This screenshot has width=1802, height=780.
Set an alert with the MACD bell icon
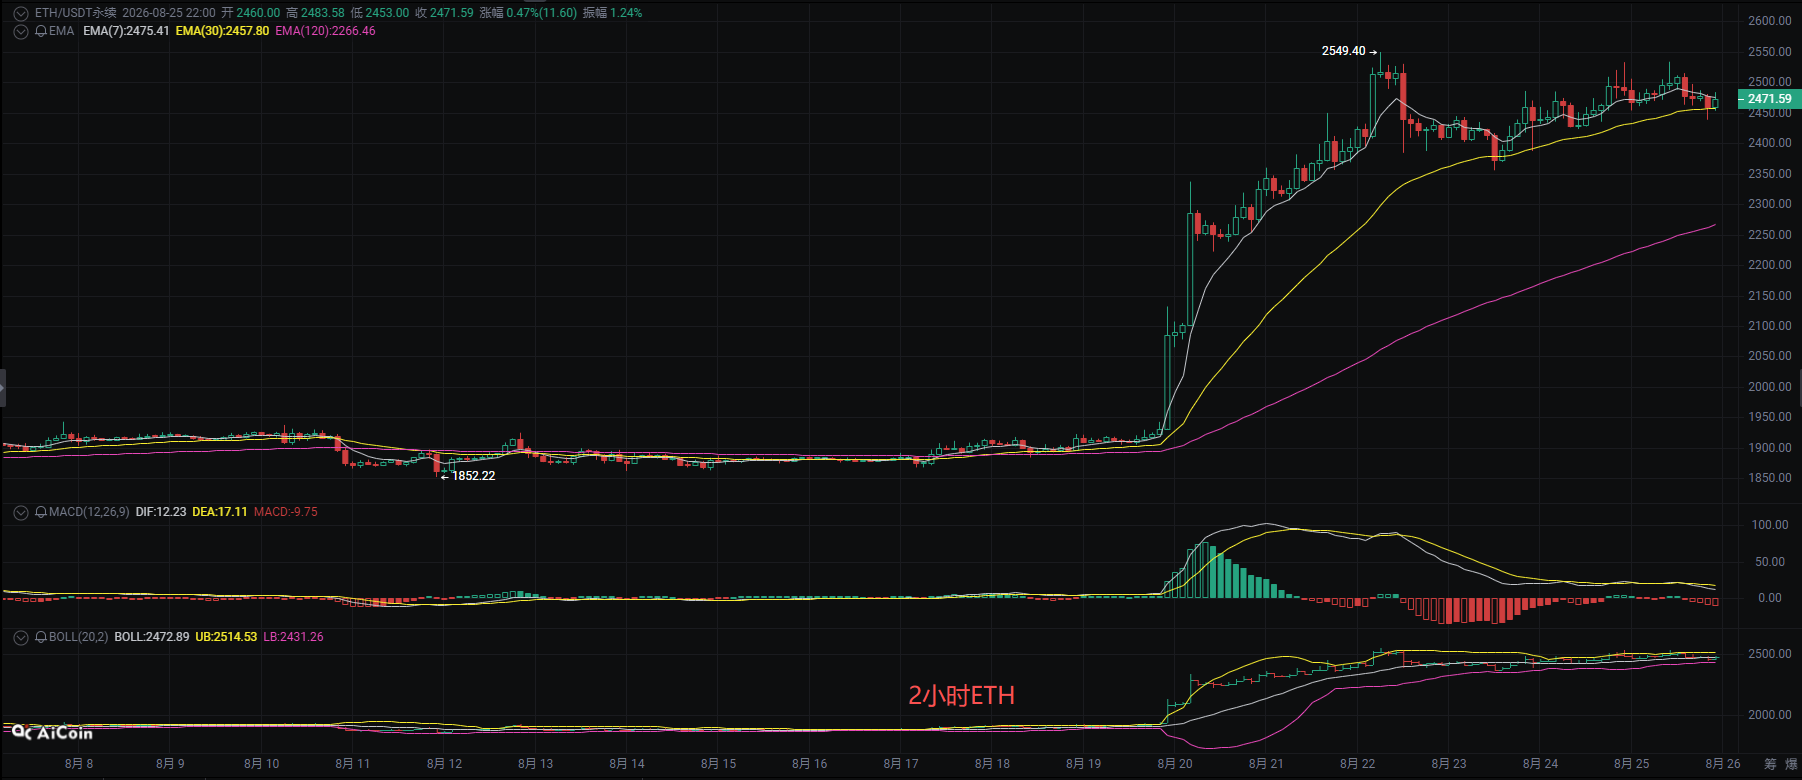point(41,512)
